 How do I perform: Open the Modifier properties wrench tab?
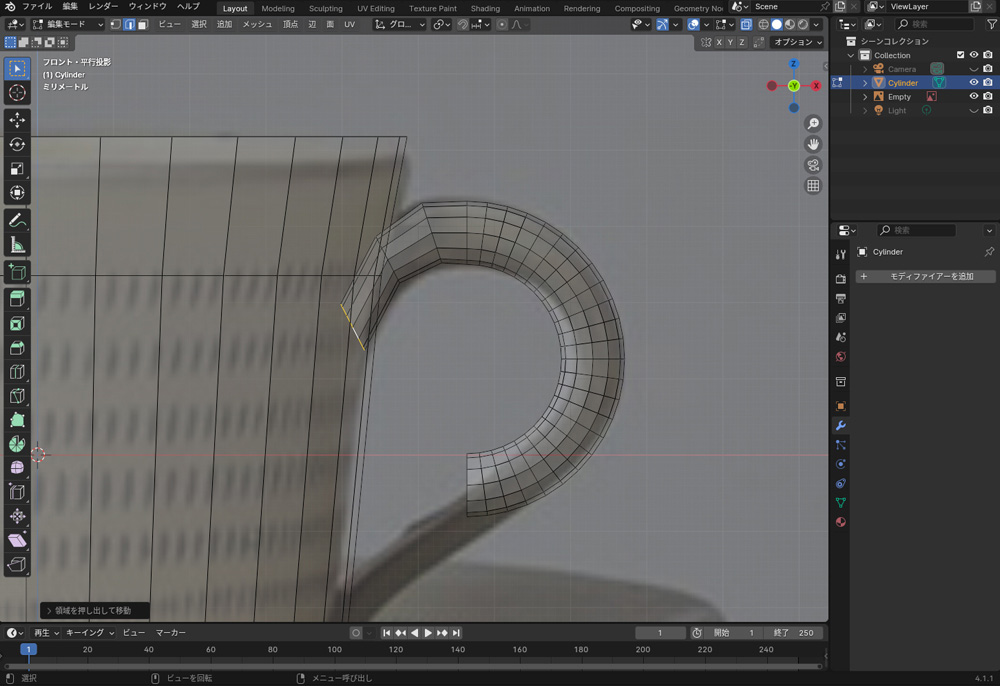click(841, 426)
